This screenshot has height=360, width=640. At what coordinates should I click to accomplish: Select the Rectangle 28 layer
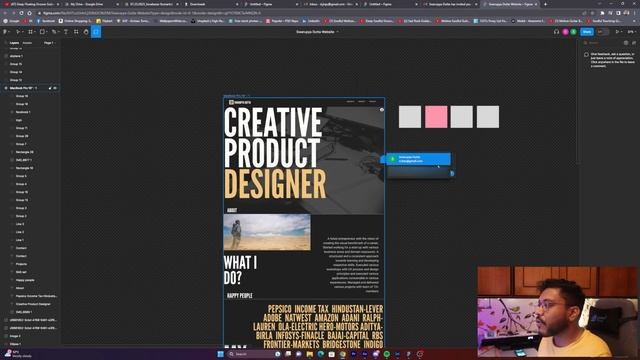(24, 152)
